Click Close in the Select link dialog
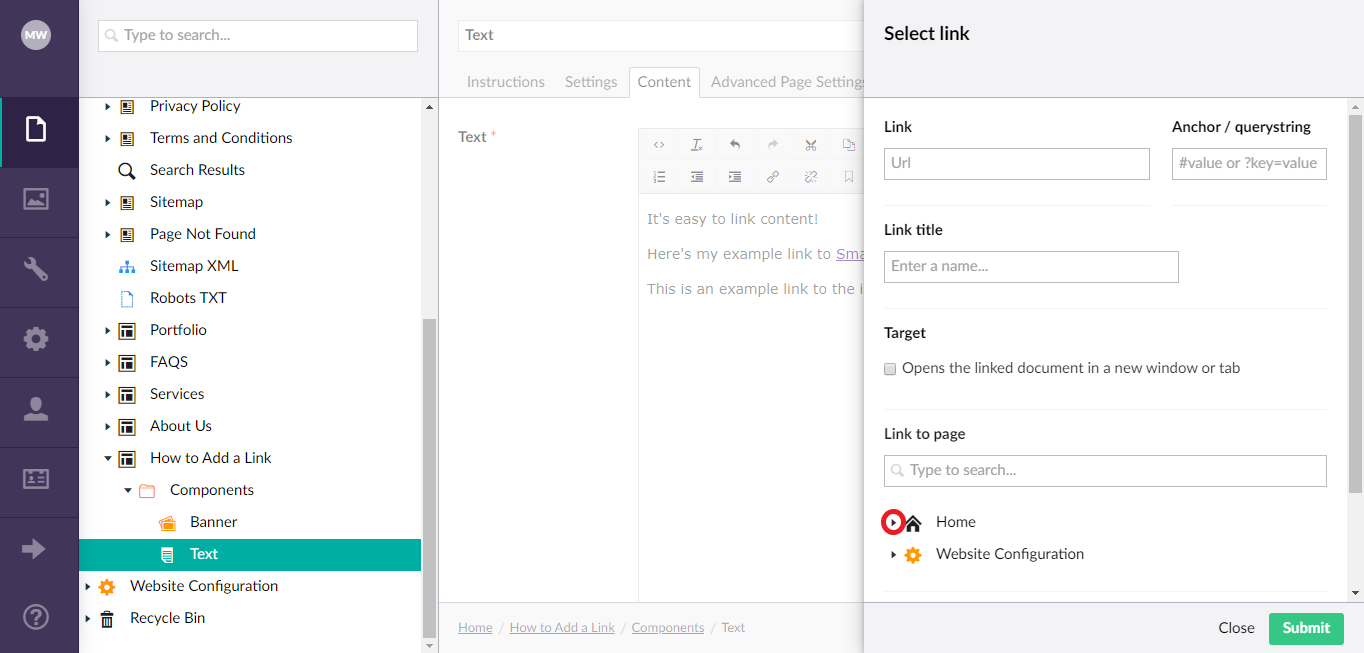The width and height of the screenshot is (1364, 653). pyautogui.click(x=1236, y=628)
